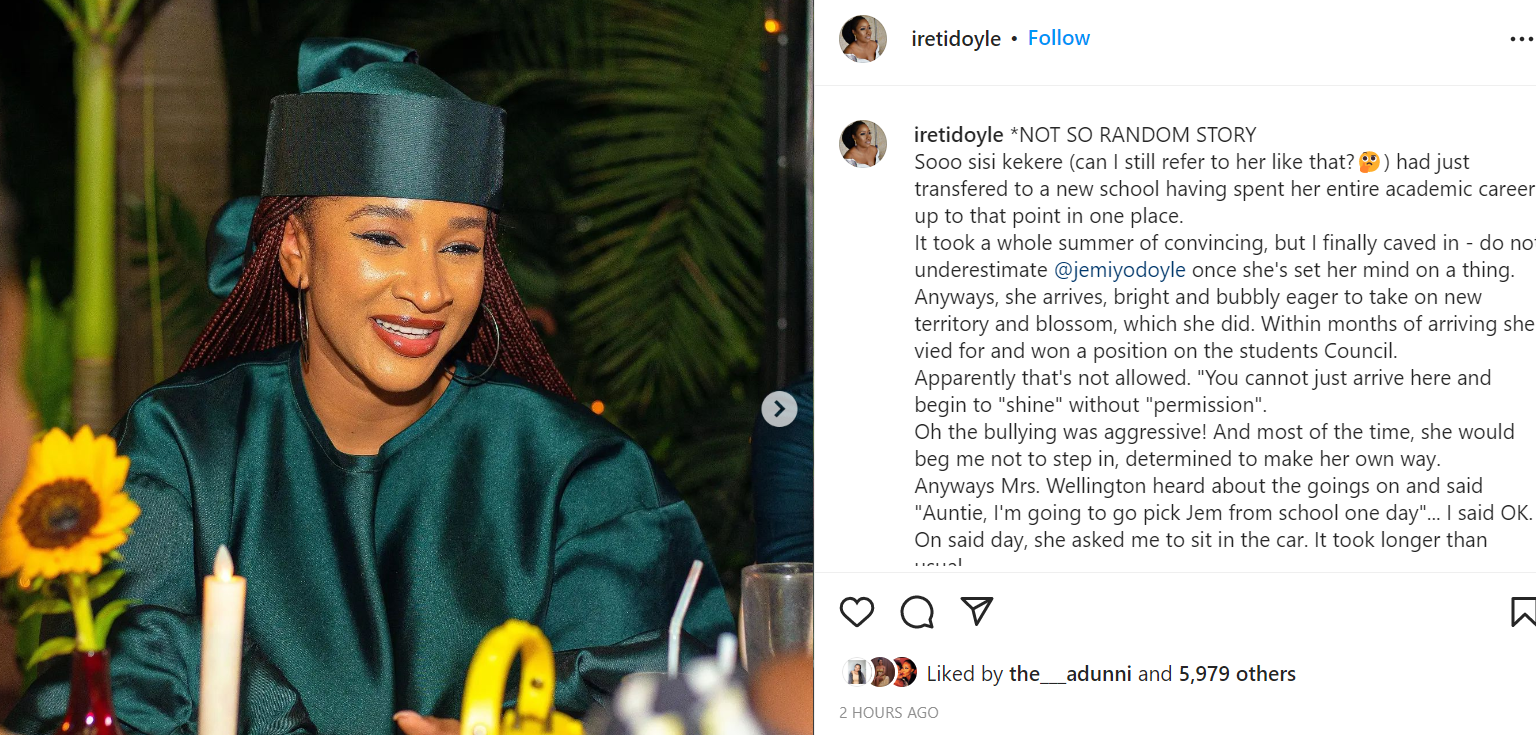Open iretidoyle profile picture in header
The height and width of the screenshot is (735, 1536).
[x=862, y=39]
